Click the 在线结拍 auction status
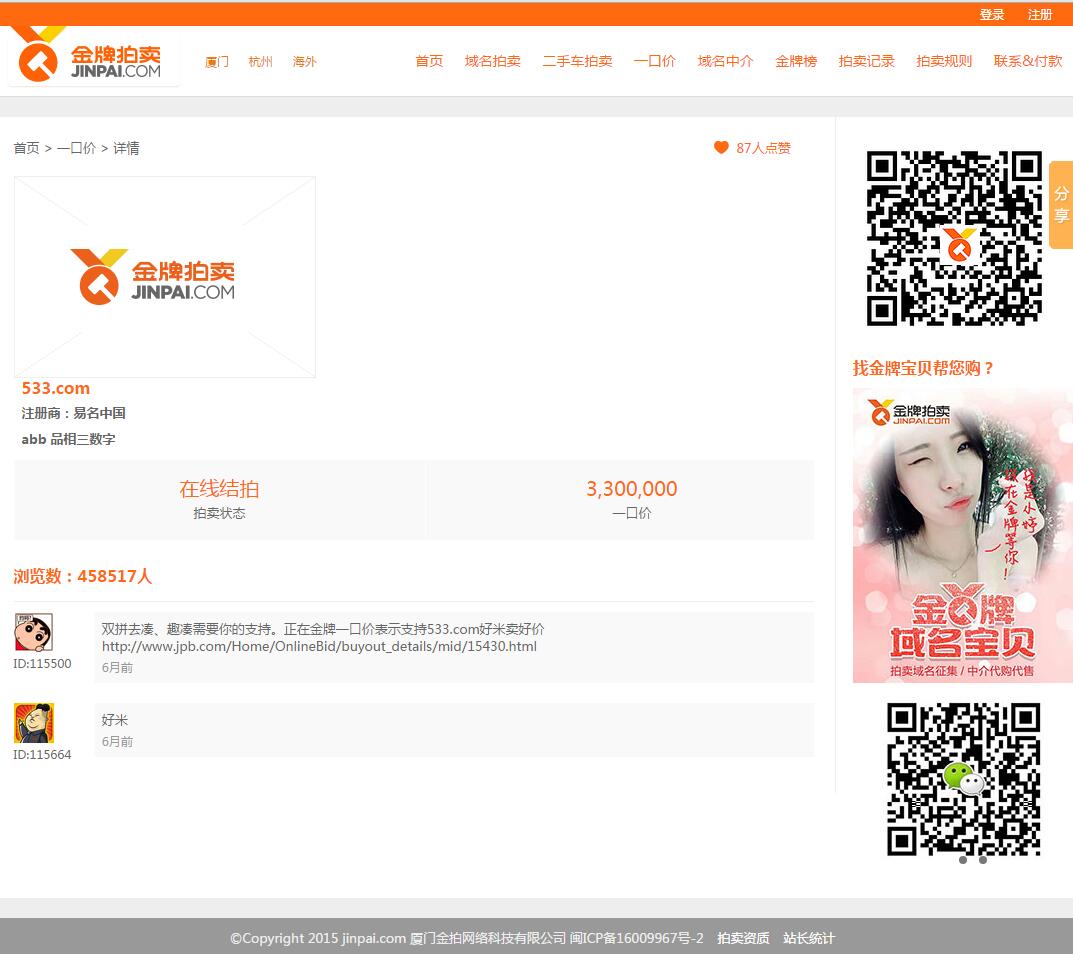 (219, 489)
